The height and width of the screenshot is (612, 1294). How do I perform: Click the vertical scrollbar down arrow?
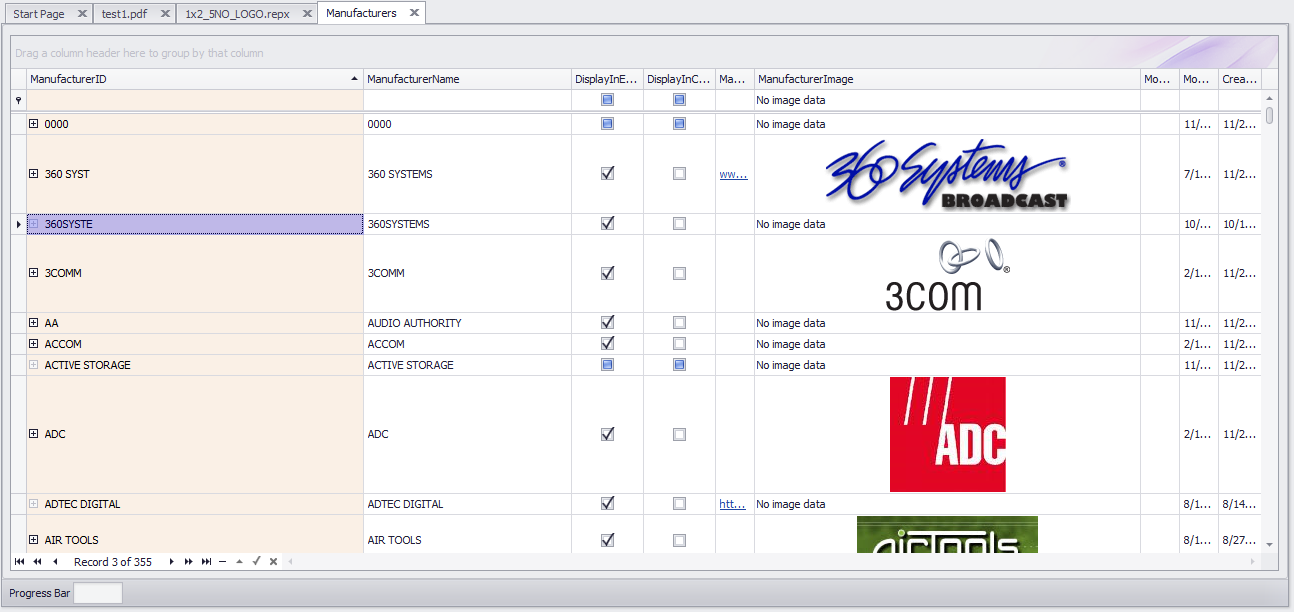(x=1270, y=545)
